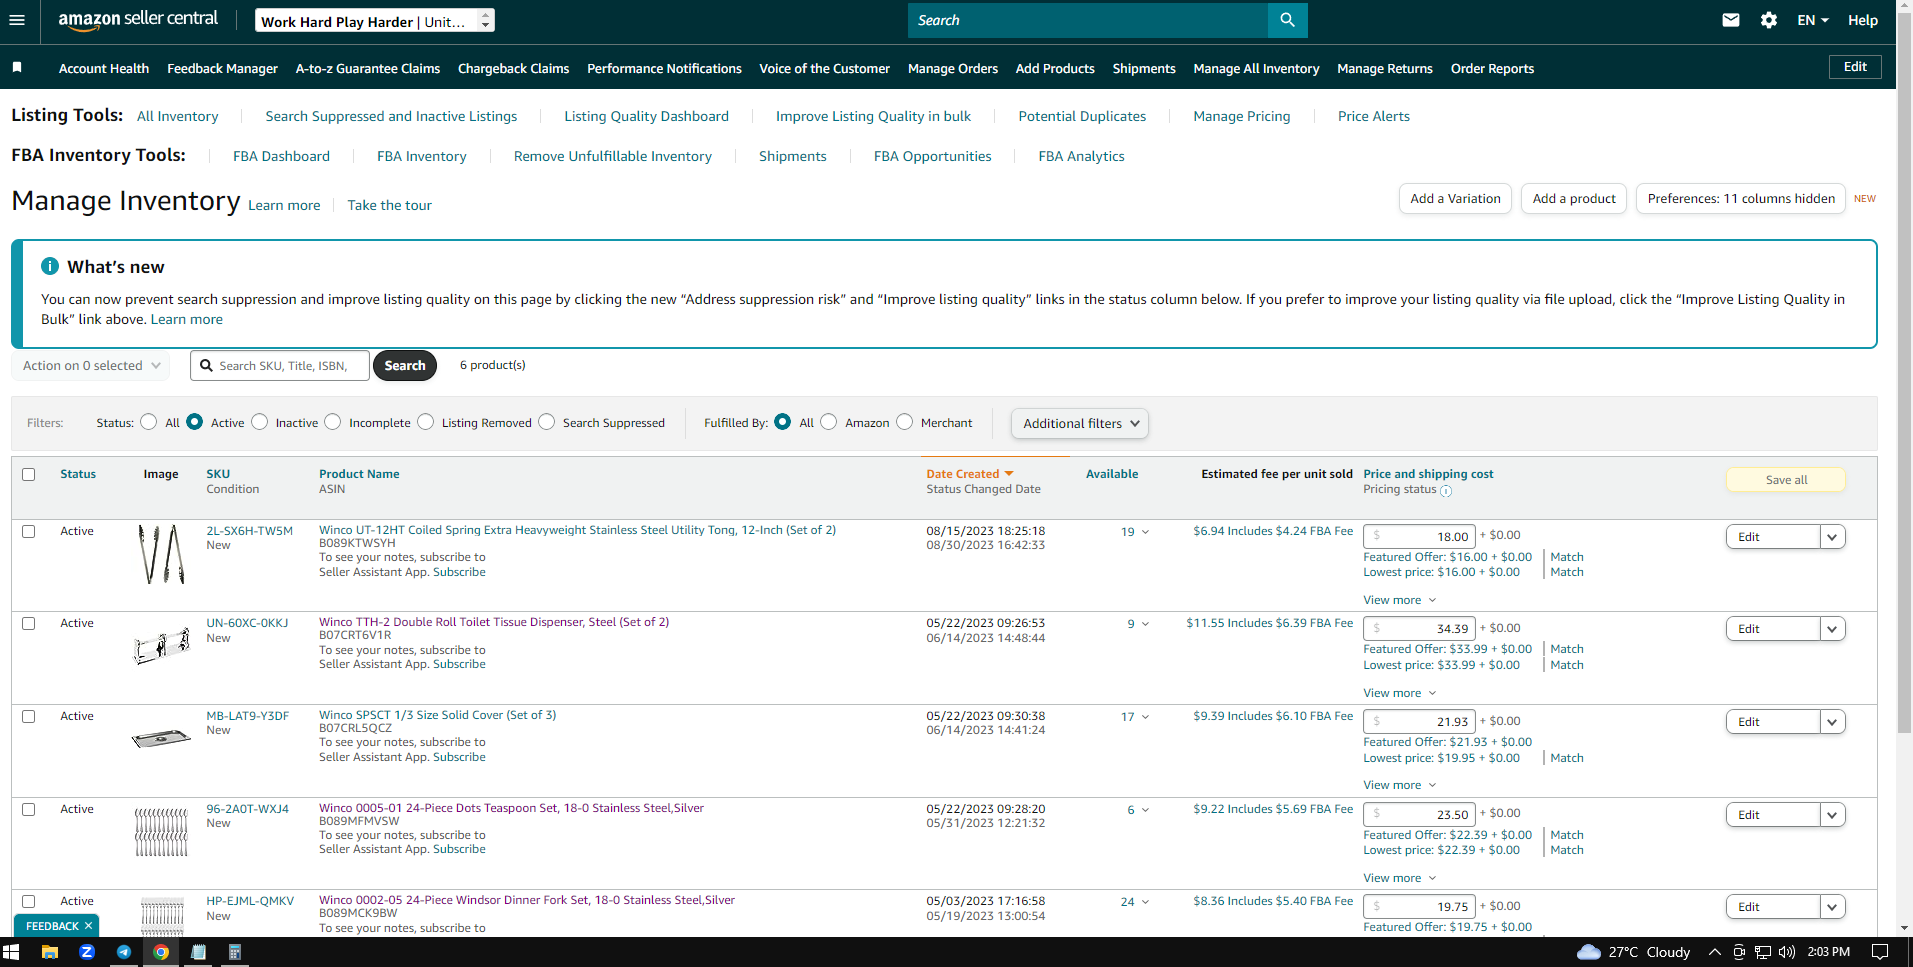Viewport: 1913px width, 967px height.
Task: Expand Edit dropdown arrow for toilet tissue row
Action: pyautogui.click(x=1832, y=629)
